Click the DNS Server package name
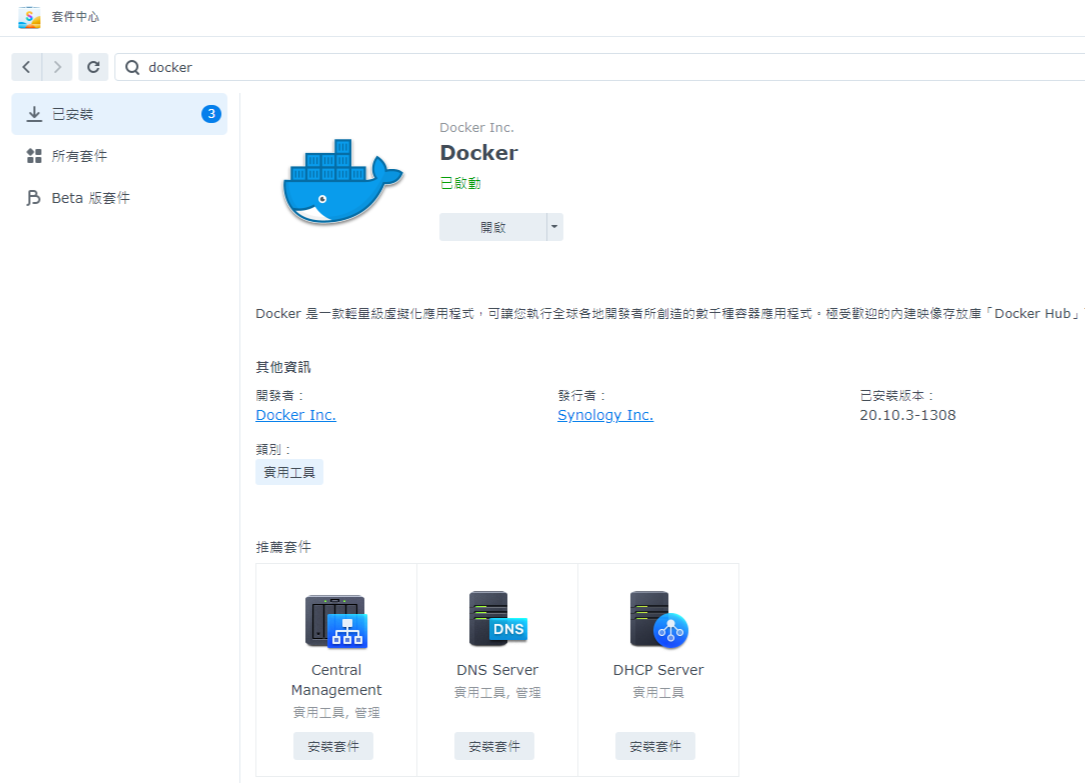The height and width of the screenshot is (783, 1085). point(498,670)
